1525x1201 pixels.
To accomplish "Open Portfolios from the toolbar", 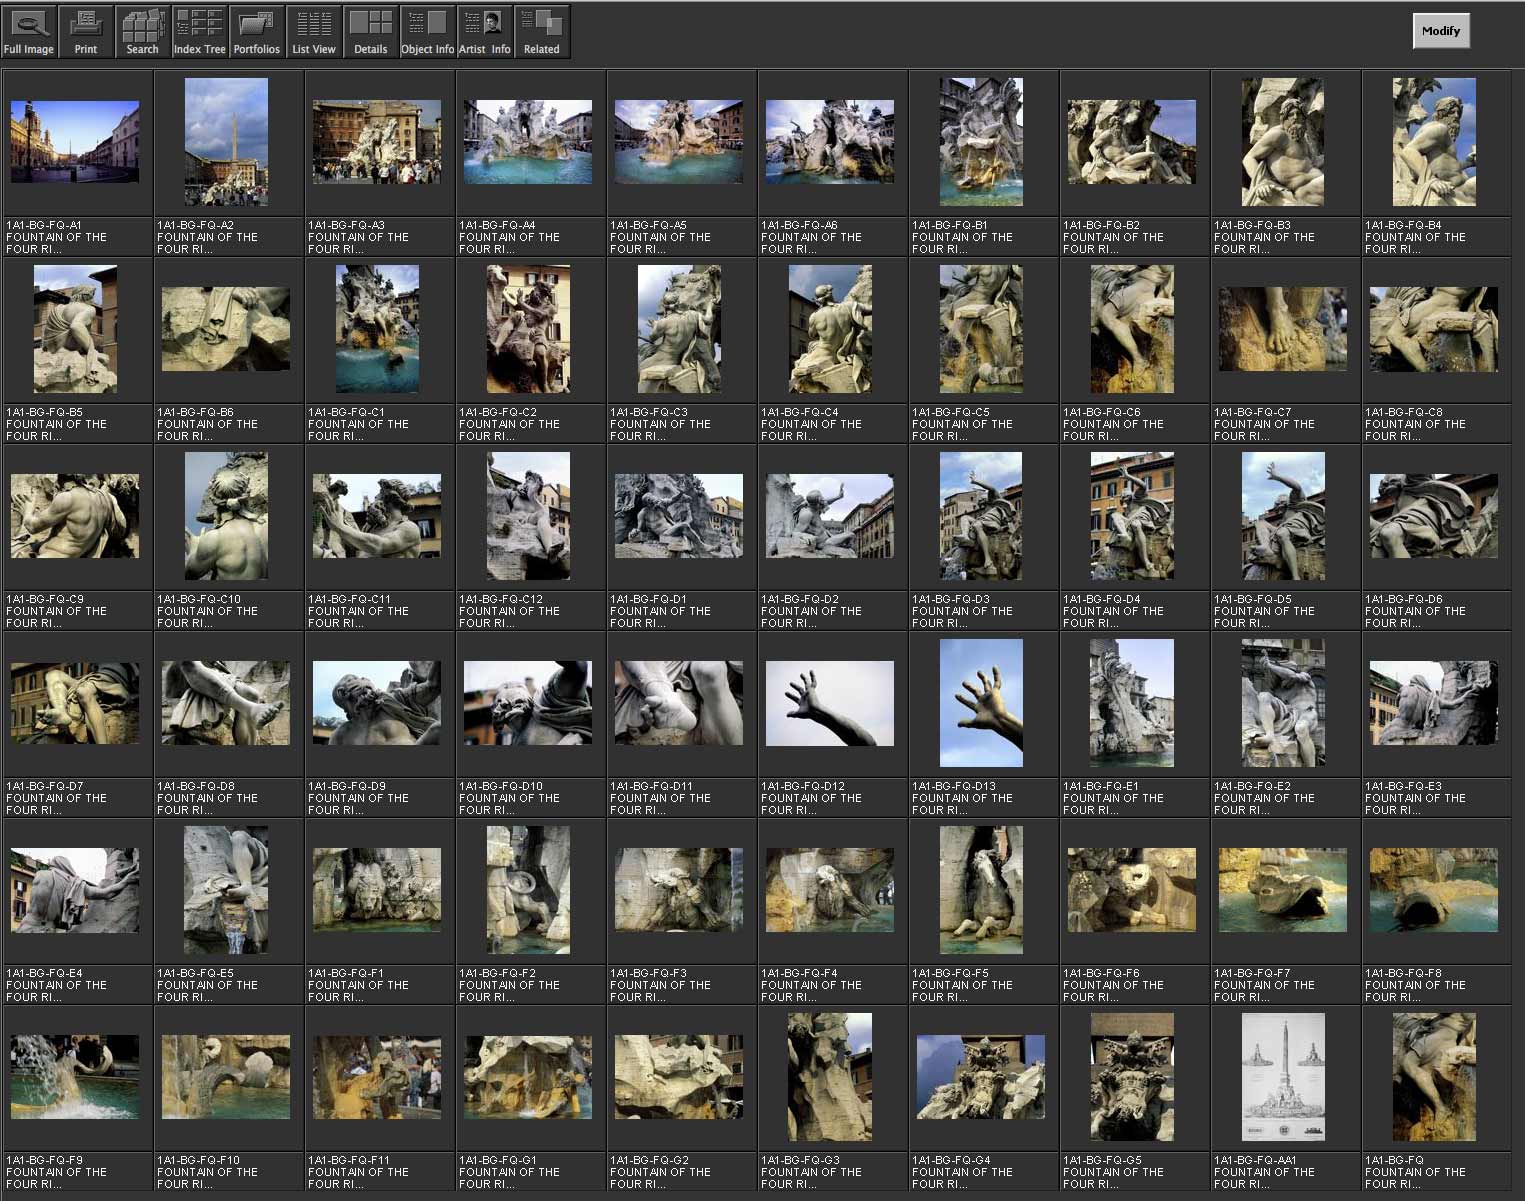I will (x=257, y=32).
